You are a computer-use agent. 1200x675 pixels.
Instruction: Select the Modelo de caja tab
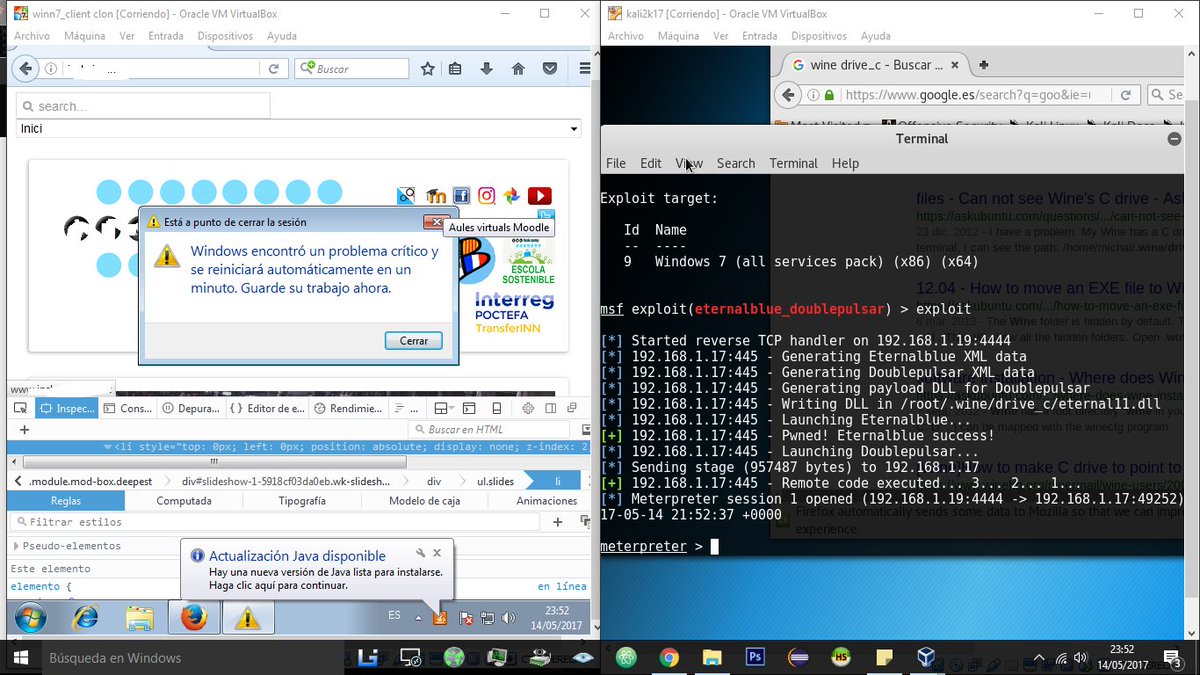(x=425, y=501)
